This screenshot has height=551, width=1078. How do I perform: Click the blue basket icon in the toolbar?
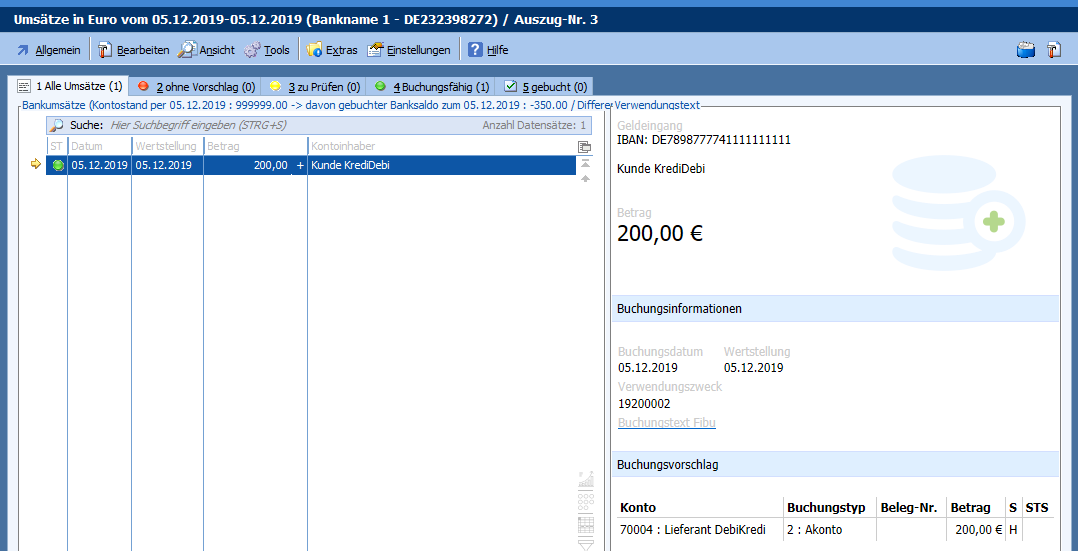click(x=1025, y=50)
